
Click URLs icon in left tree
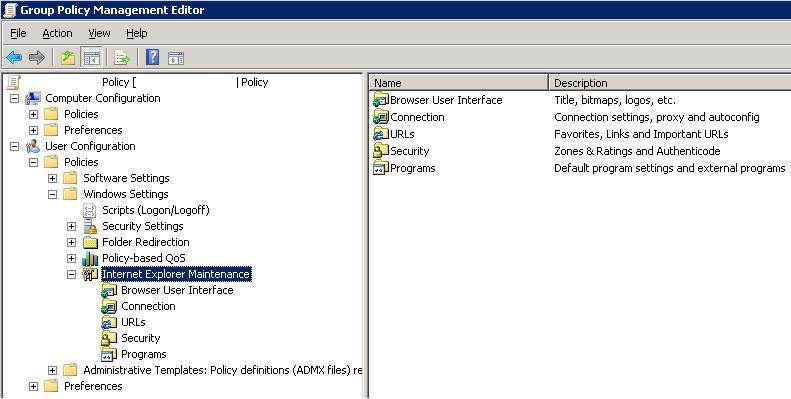click(109, 322)
